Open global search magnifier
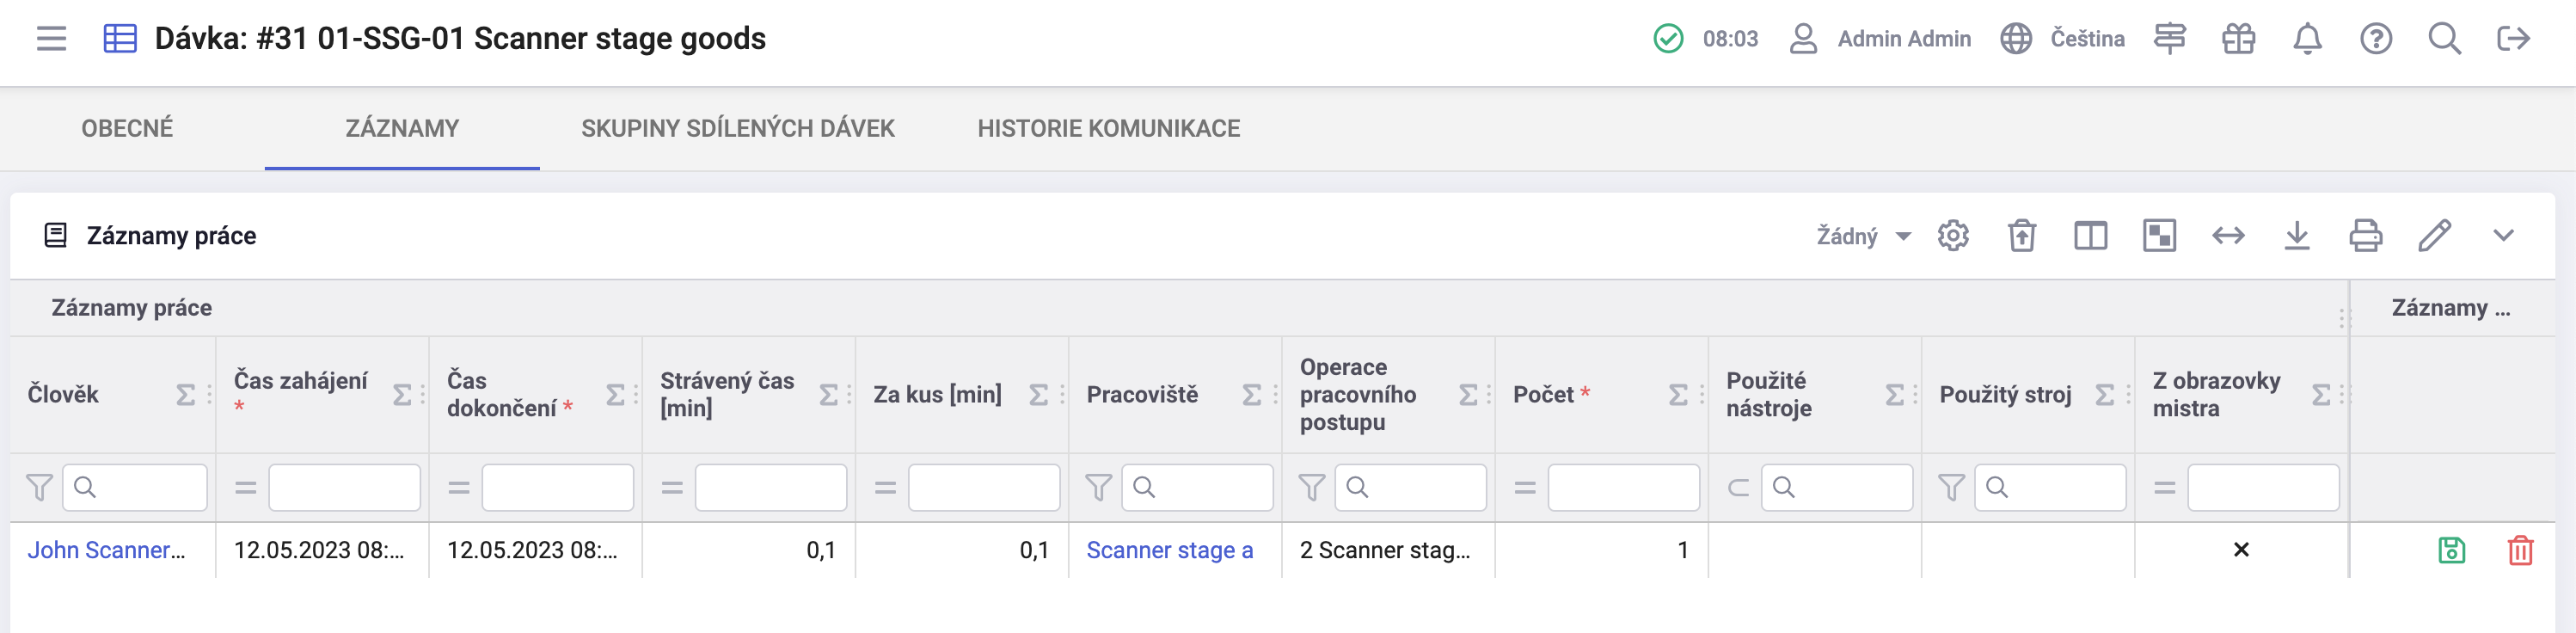 (2445, 39)
